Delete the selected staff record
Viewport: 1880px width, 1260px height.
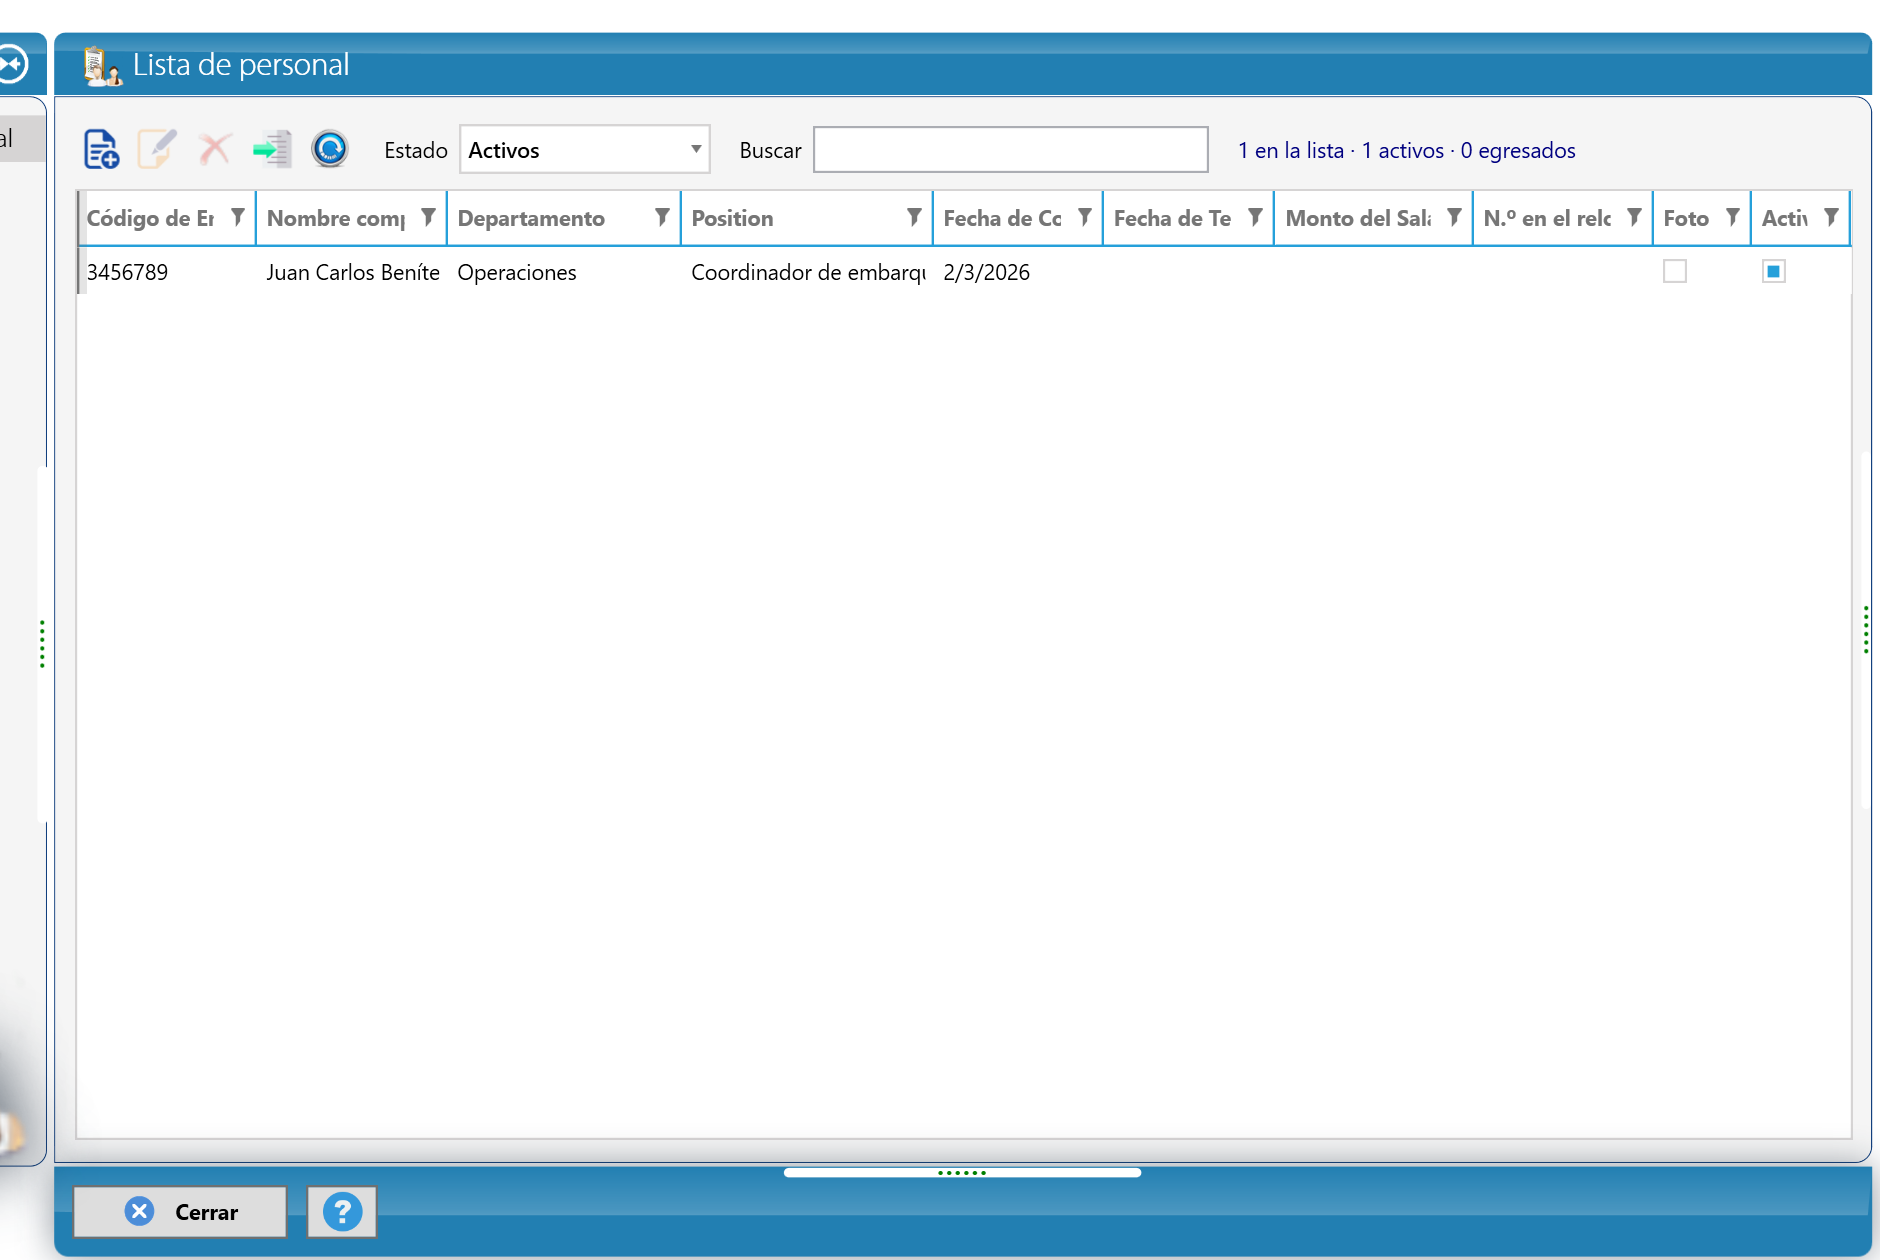coord(214,150)
